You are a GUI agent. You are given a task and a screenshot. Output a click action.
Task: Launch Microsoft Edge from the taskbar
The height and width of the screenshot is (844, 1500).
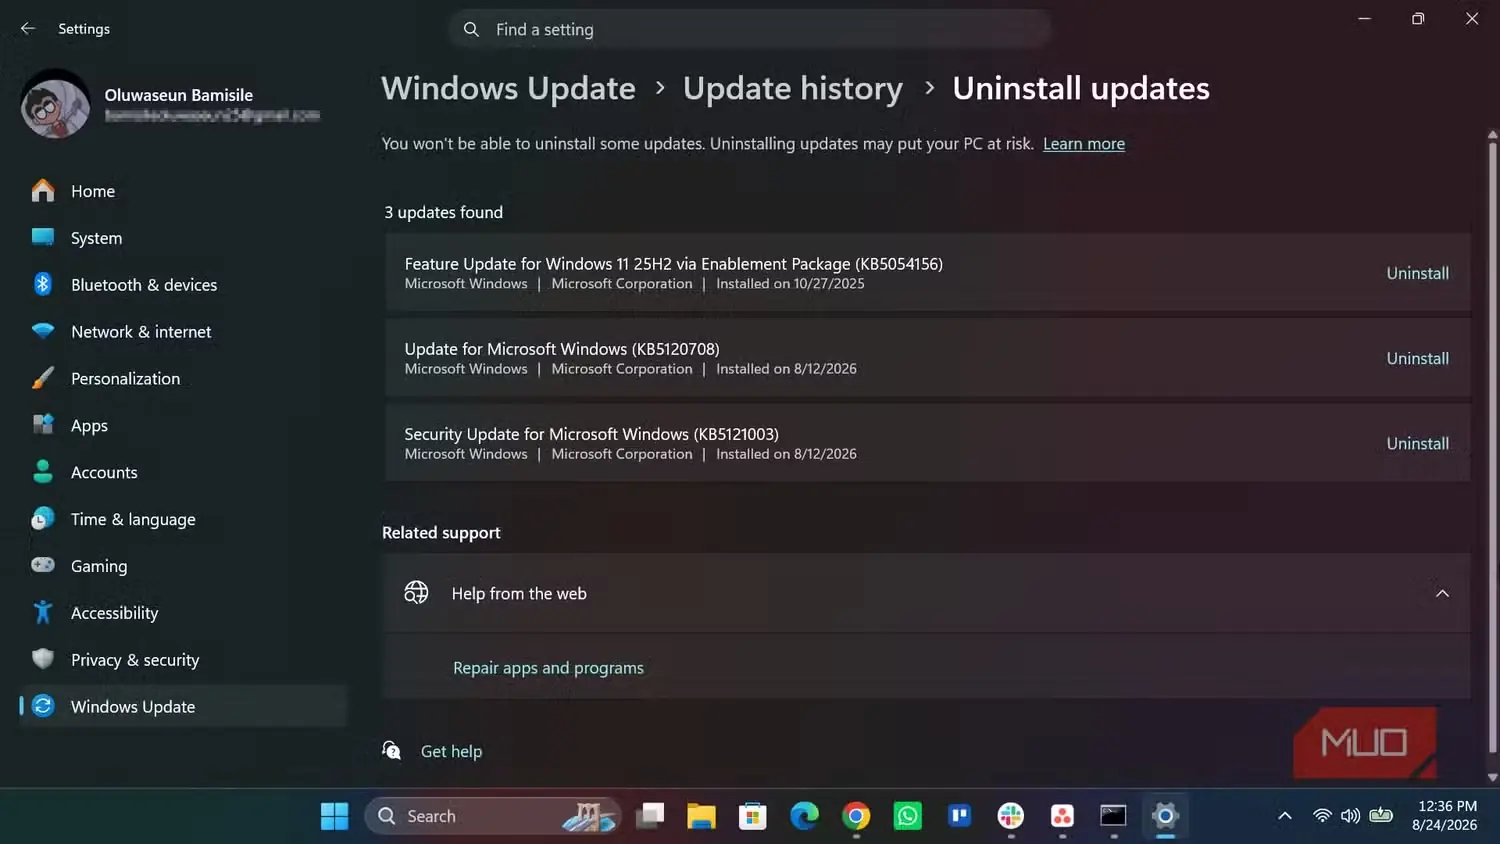(x=804, y=816)
